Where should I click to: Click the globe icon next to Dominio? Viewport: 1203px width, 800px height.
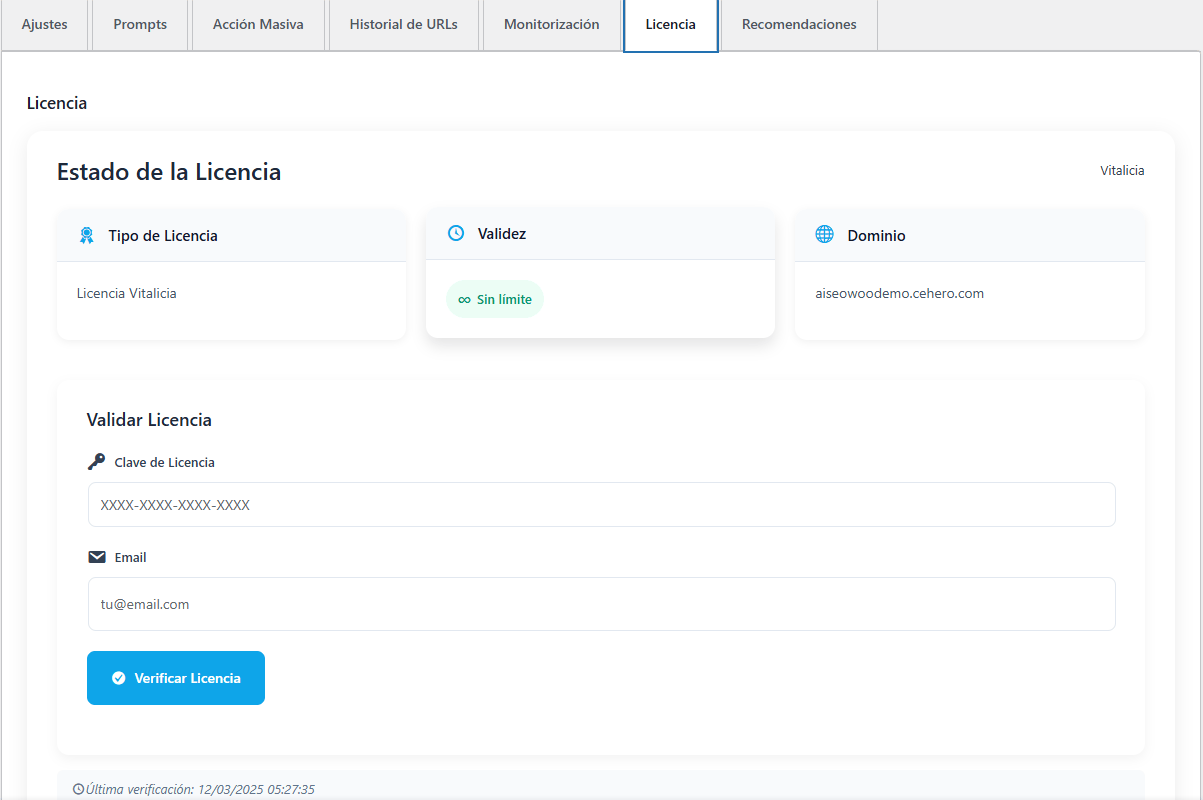pyautogui.click(x=824, y=233)
